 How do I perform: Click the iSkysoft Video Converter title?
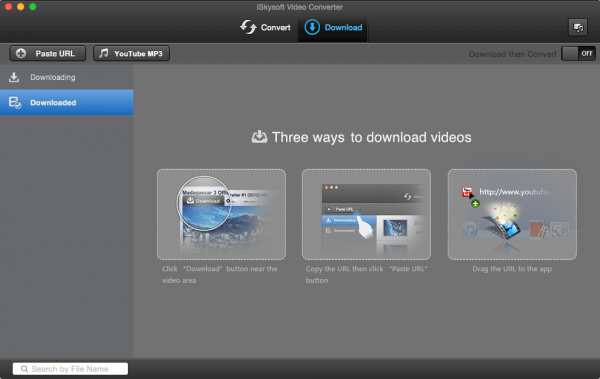coord(300,7)
